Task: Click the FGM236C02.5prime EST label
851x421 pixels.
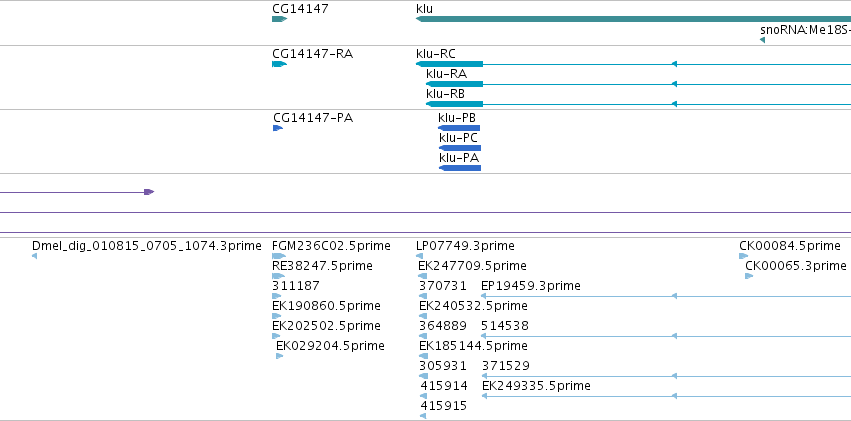Action: coord(331,246)
